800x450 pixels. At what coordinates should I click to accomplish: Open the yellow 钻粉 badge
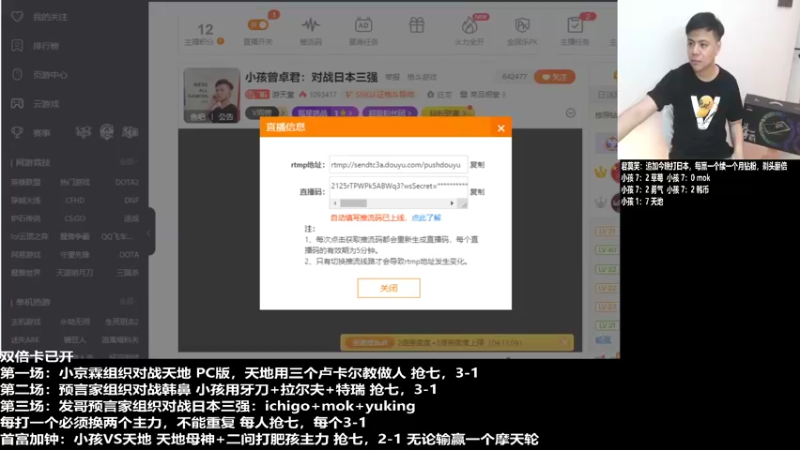[x=448, y=113]
